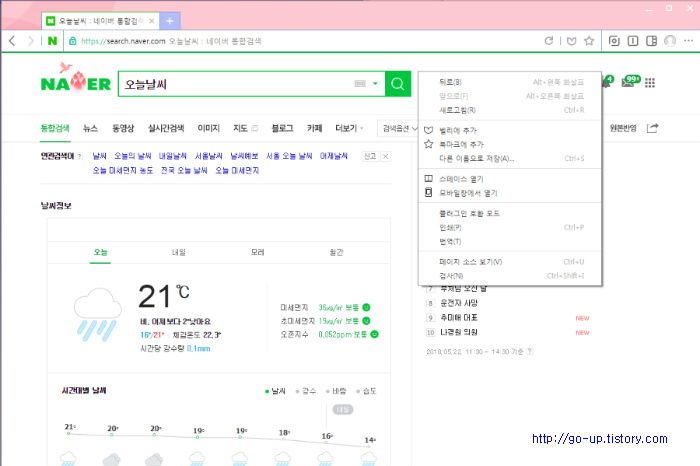Open related search link 서울날씨
The width and height of the screenshot is (700, 466).
(x=208, y=156)
